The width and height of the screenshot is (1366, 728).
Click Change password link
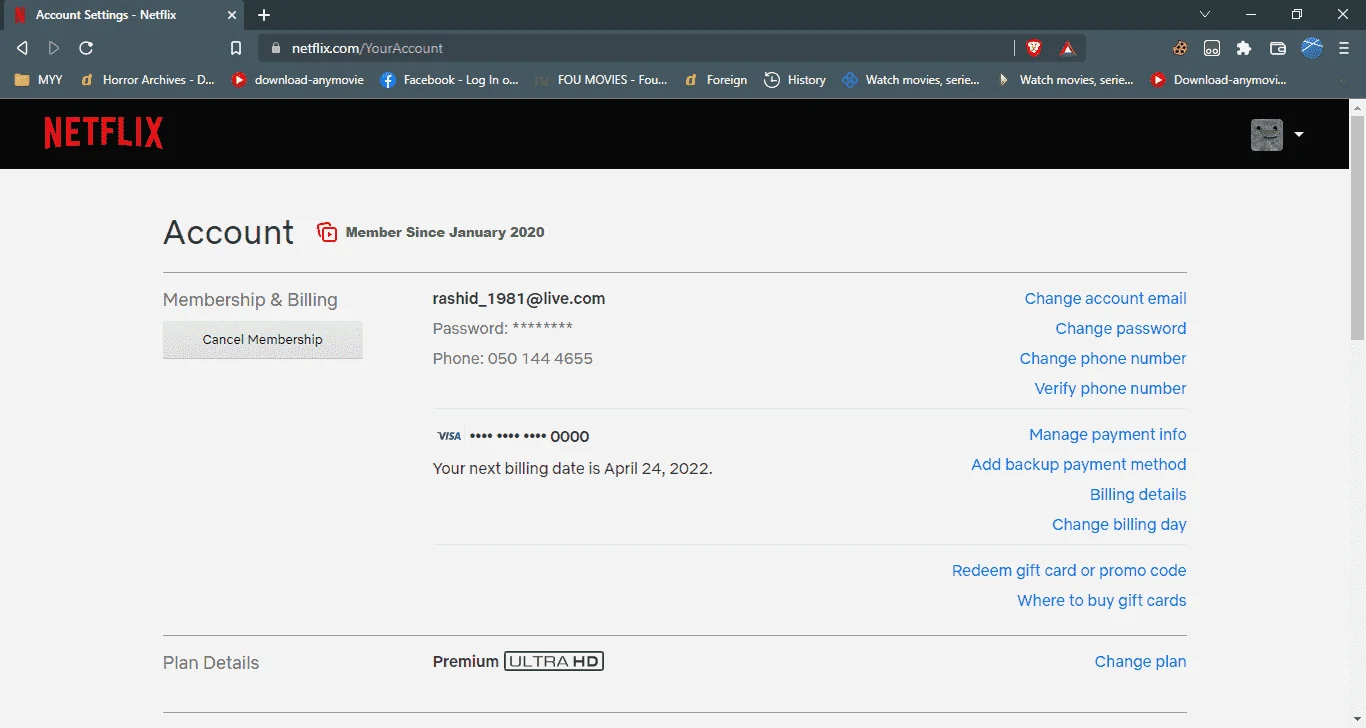[1121, 329]
